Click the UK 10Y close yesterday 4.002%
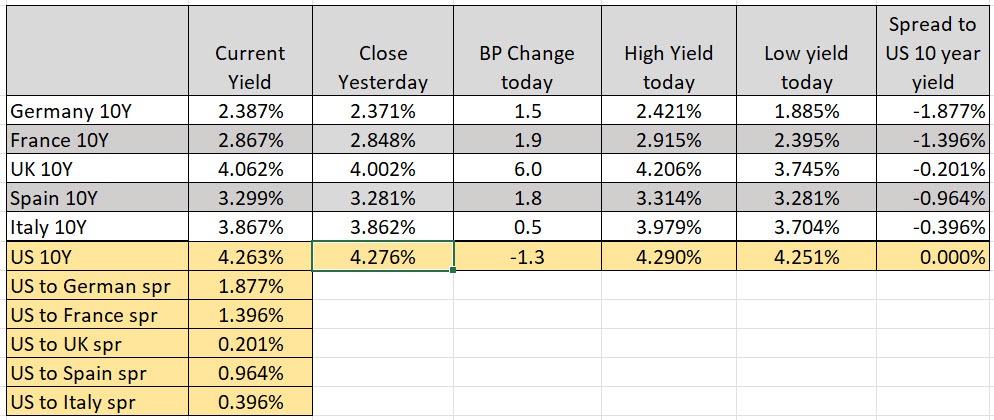Screen dimensions: 994x420 [x=383, y=168]
